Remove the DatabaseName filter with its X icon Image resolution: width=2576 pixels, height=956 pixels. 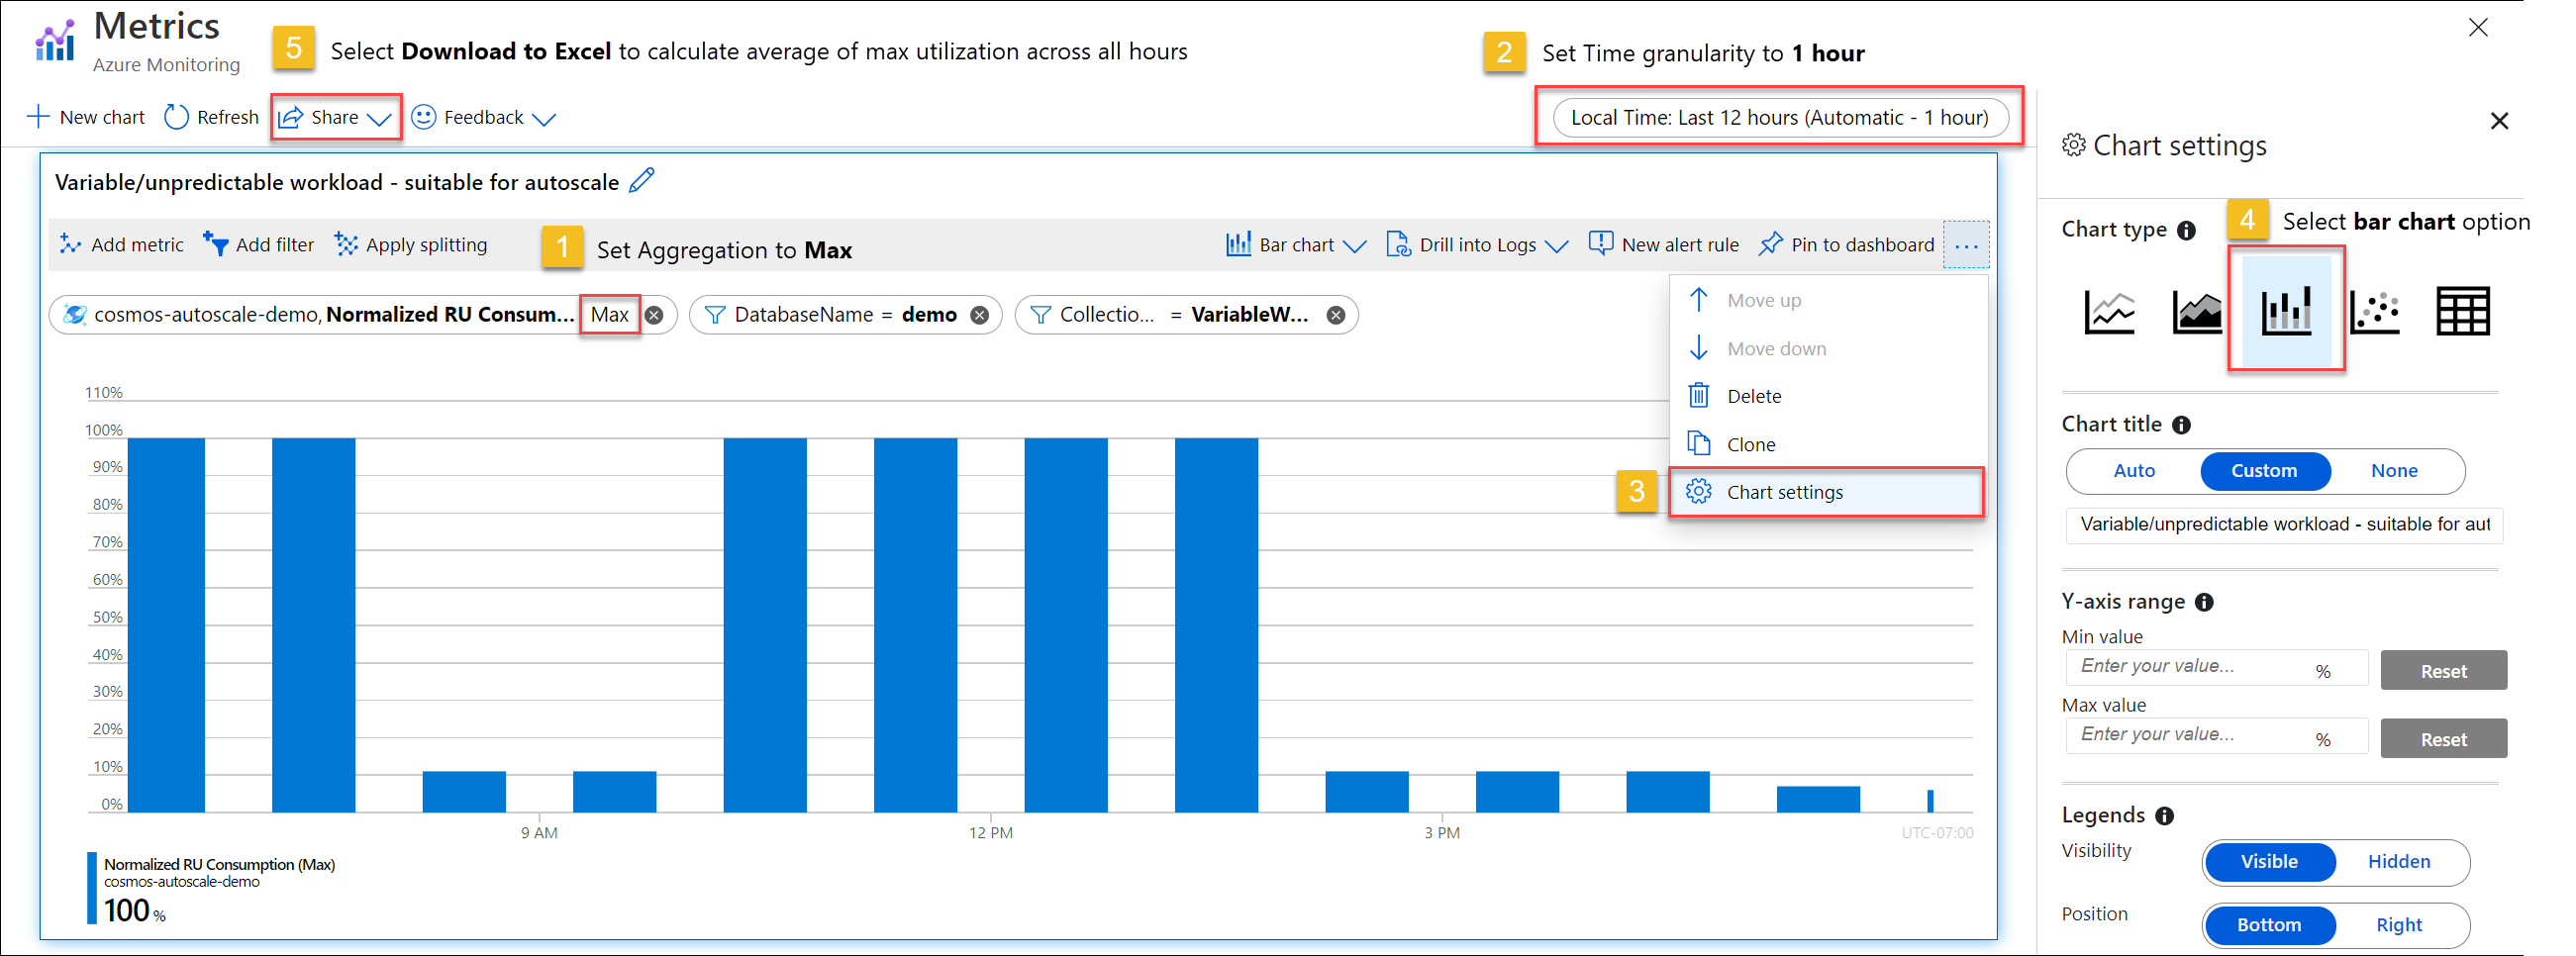[x=980, y=315]
